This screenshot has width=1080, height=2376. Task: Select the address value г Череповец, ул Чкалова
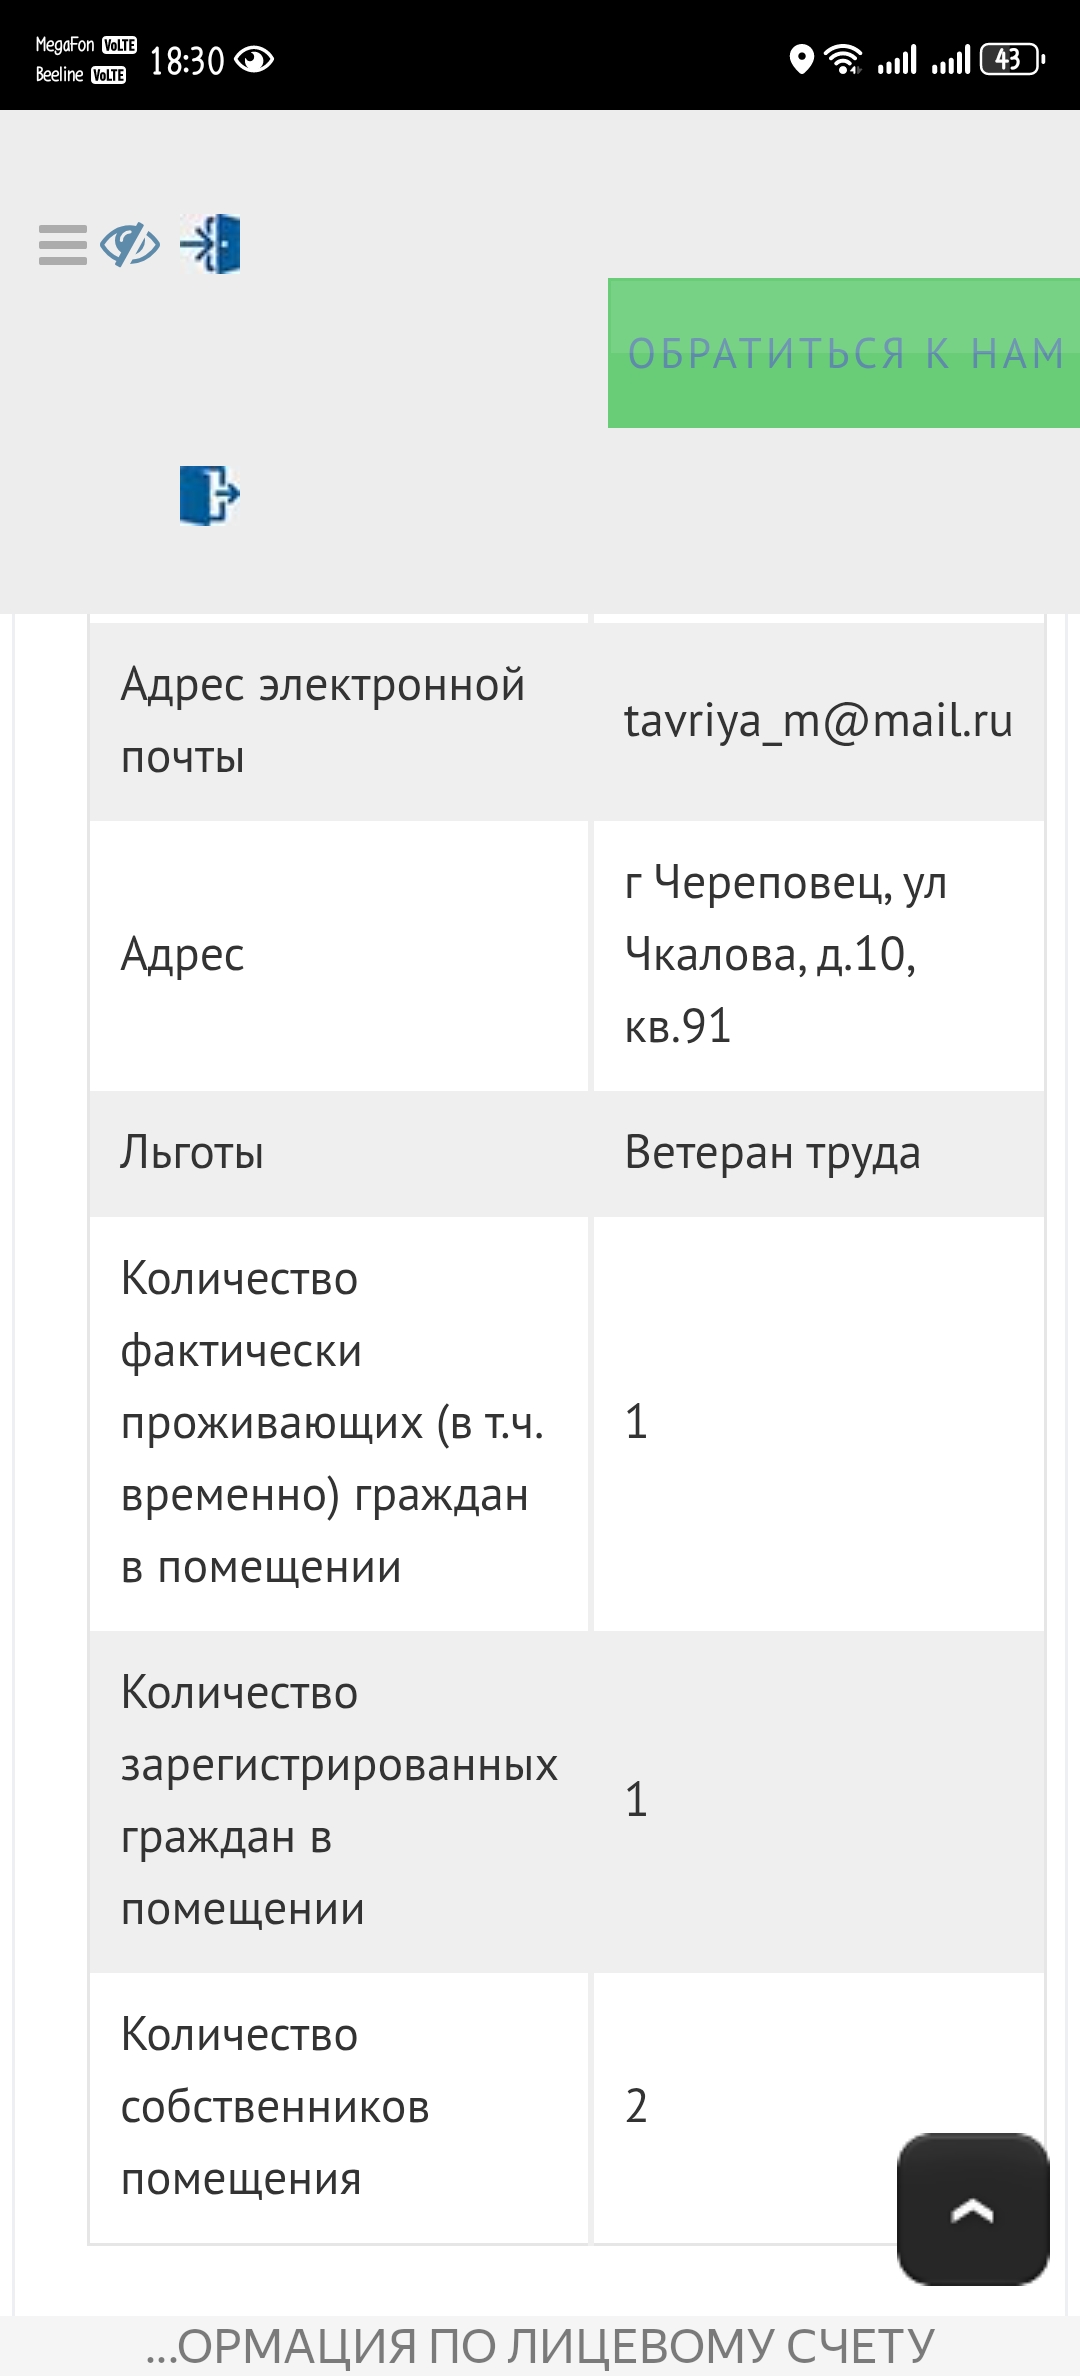(x=785, y=954)
